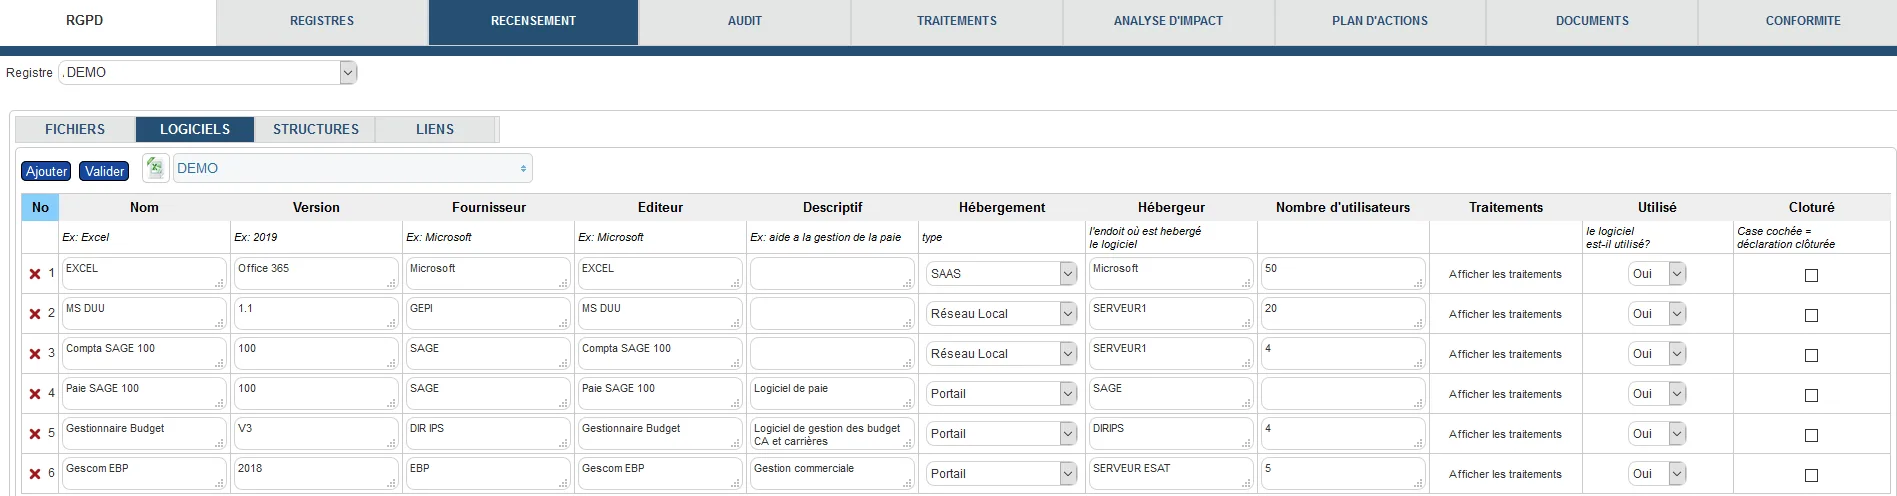Afficher les traitements for Paie SAGE 100
This screenshot has width=1897, height=496.
(1505, 394)
